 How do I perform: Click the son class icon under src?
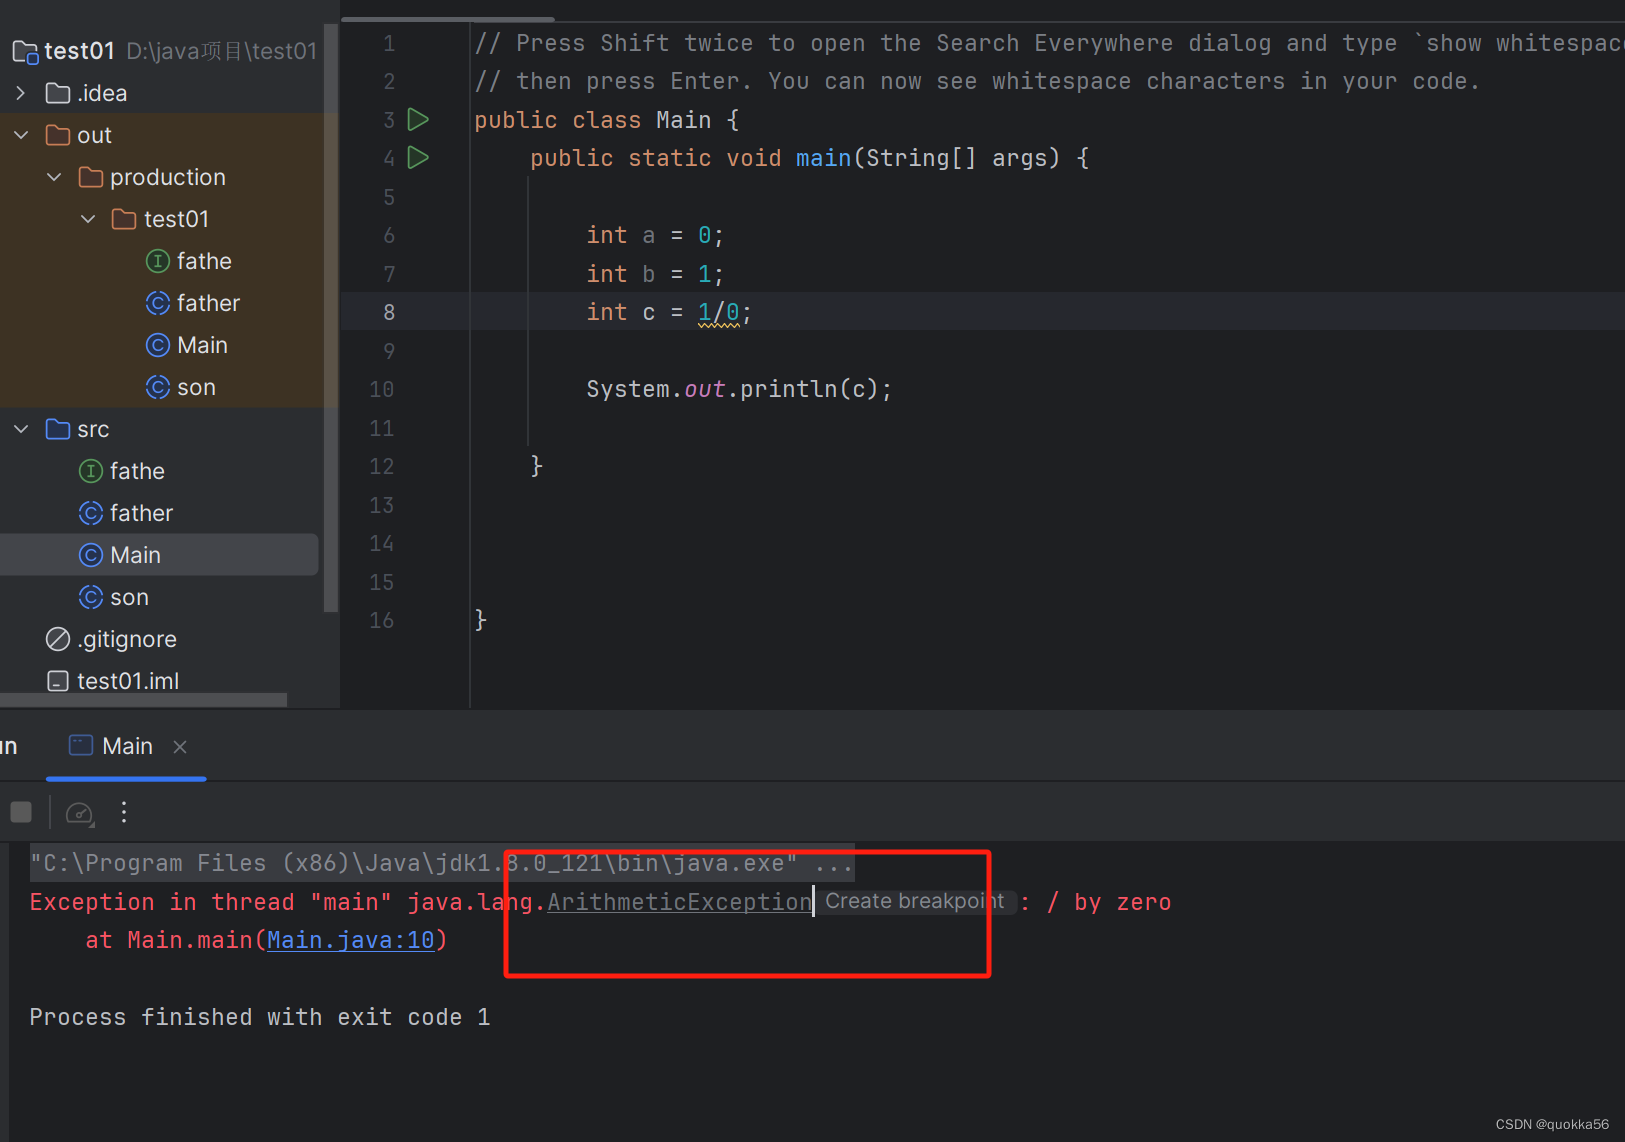(91, 597)
